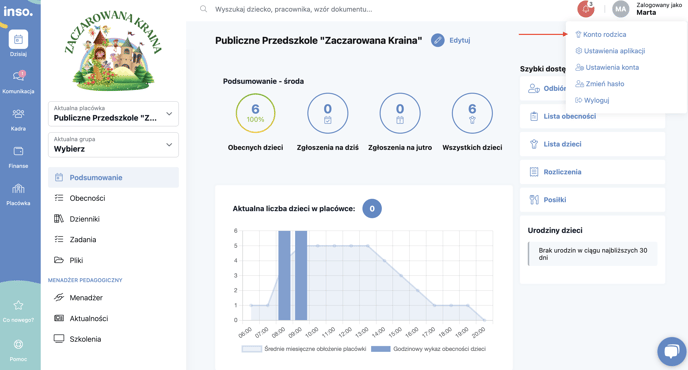Open the Dzisiaj calendar icon in sidebar
Screen dimensions: 688x370
pos(18,40)
